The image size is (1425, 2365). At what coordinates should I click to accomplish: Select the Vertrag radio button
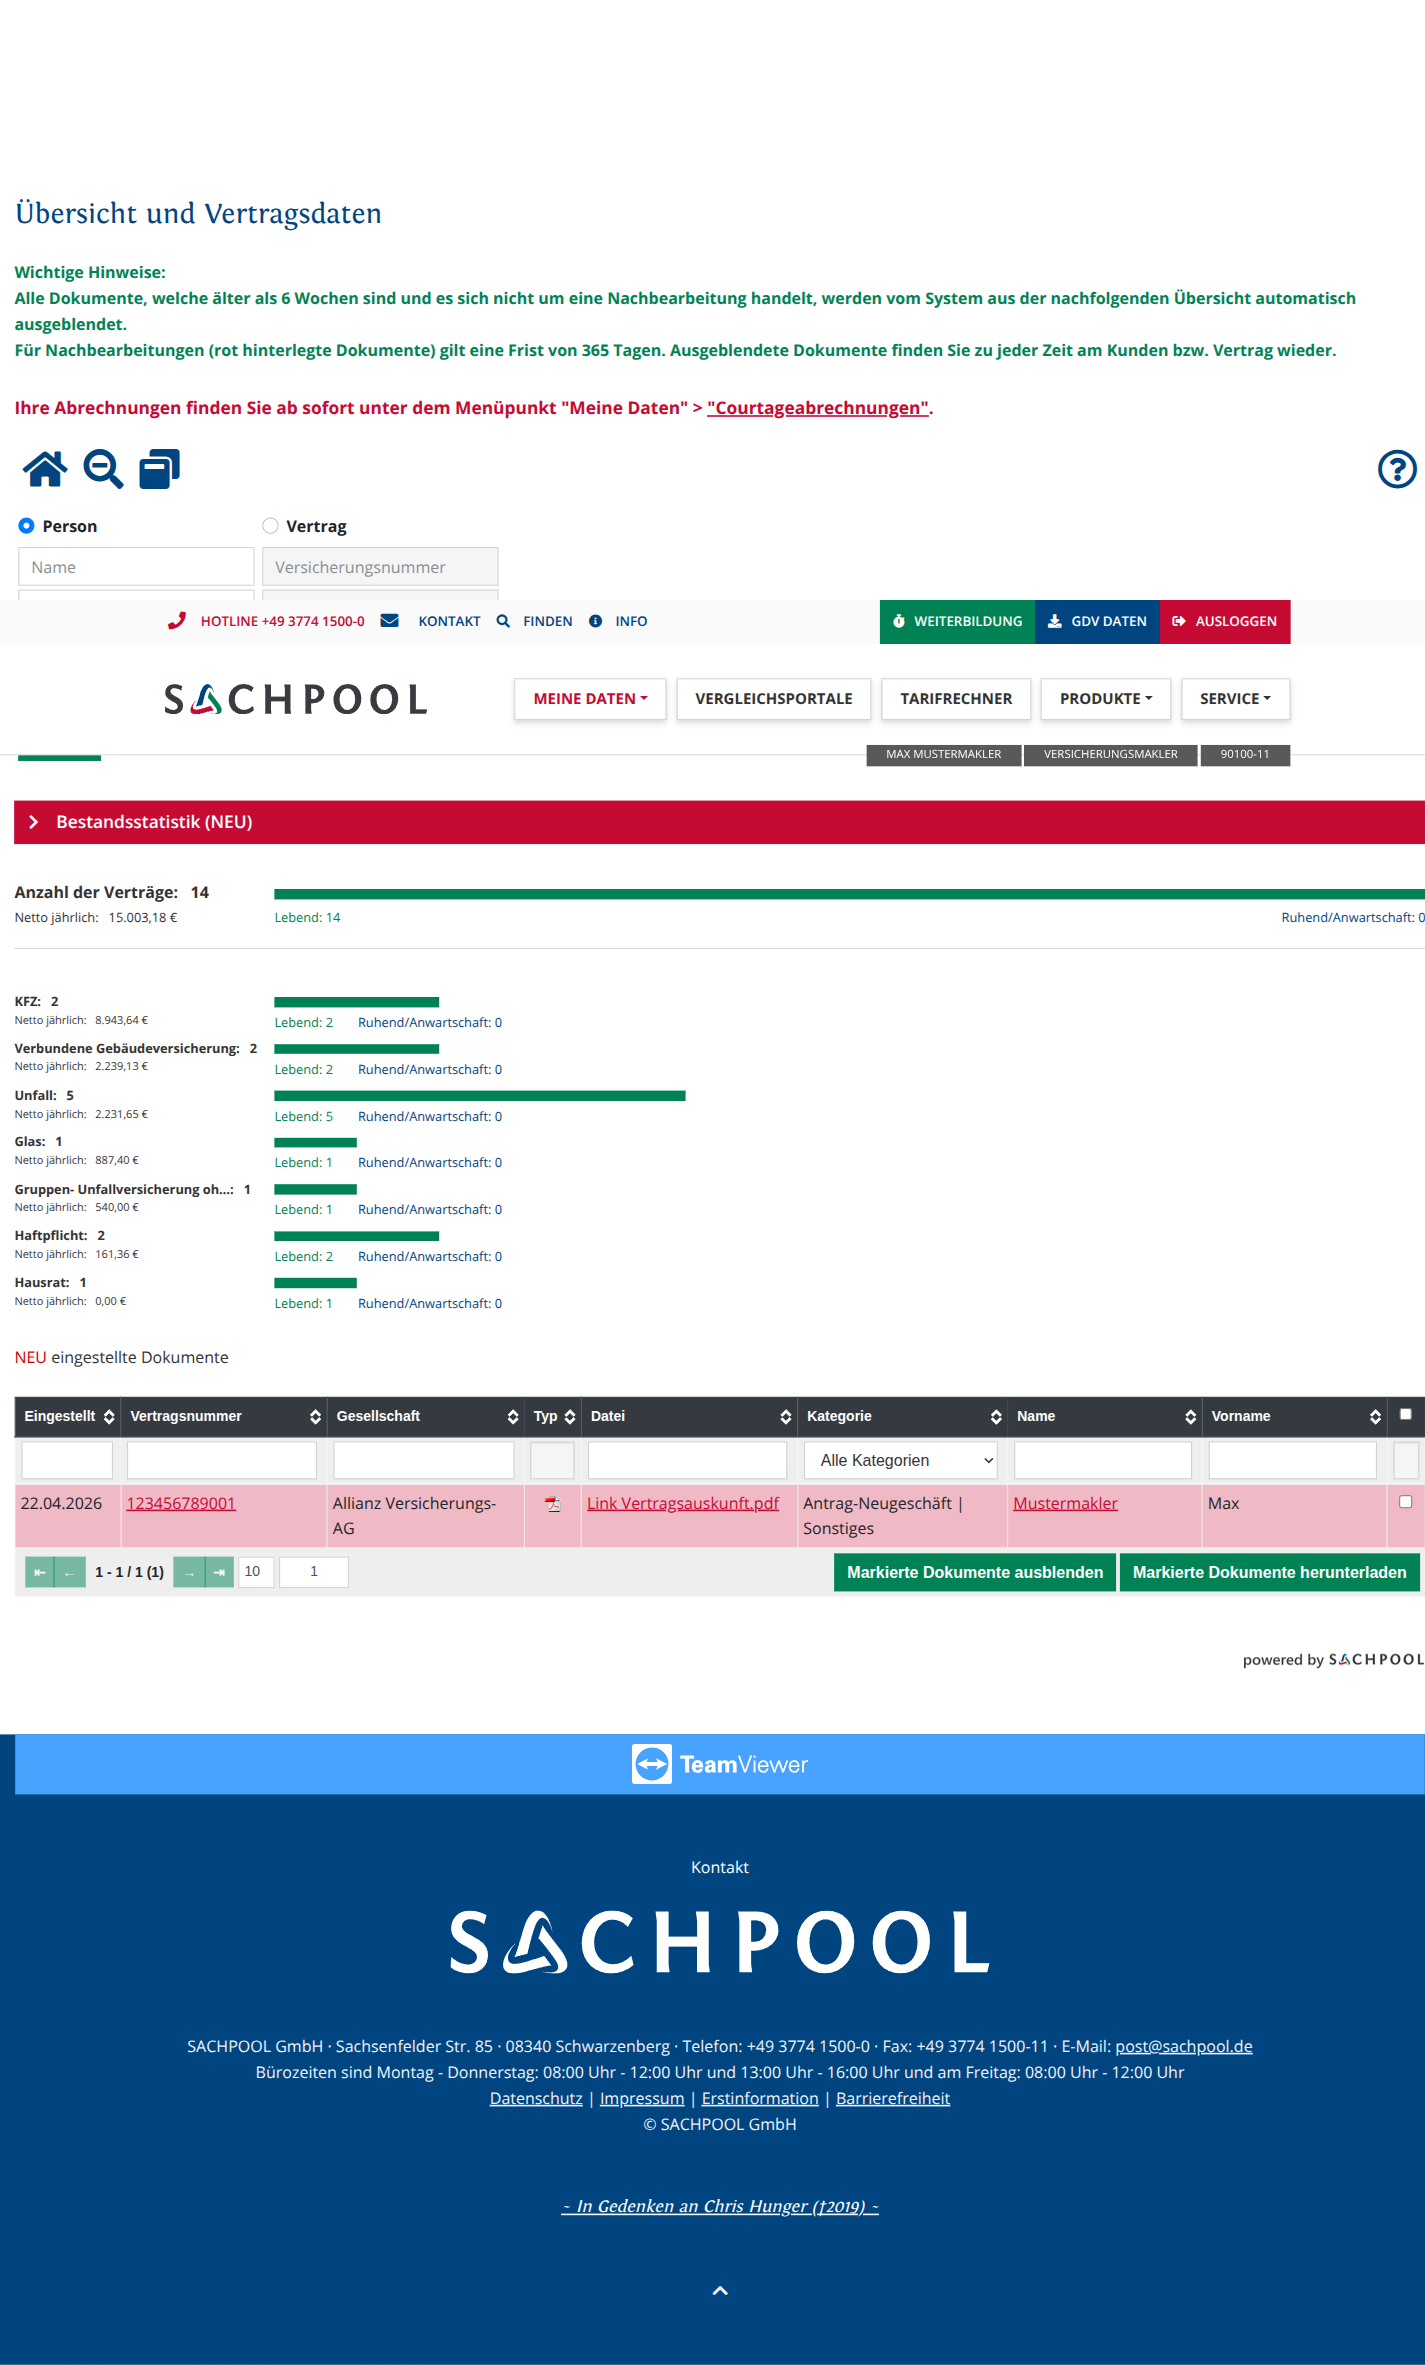(270, 526)
